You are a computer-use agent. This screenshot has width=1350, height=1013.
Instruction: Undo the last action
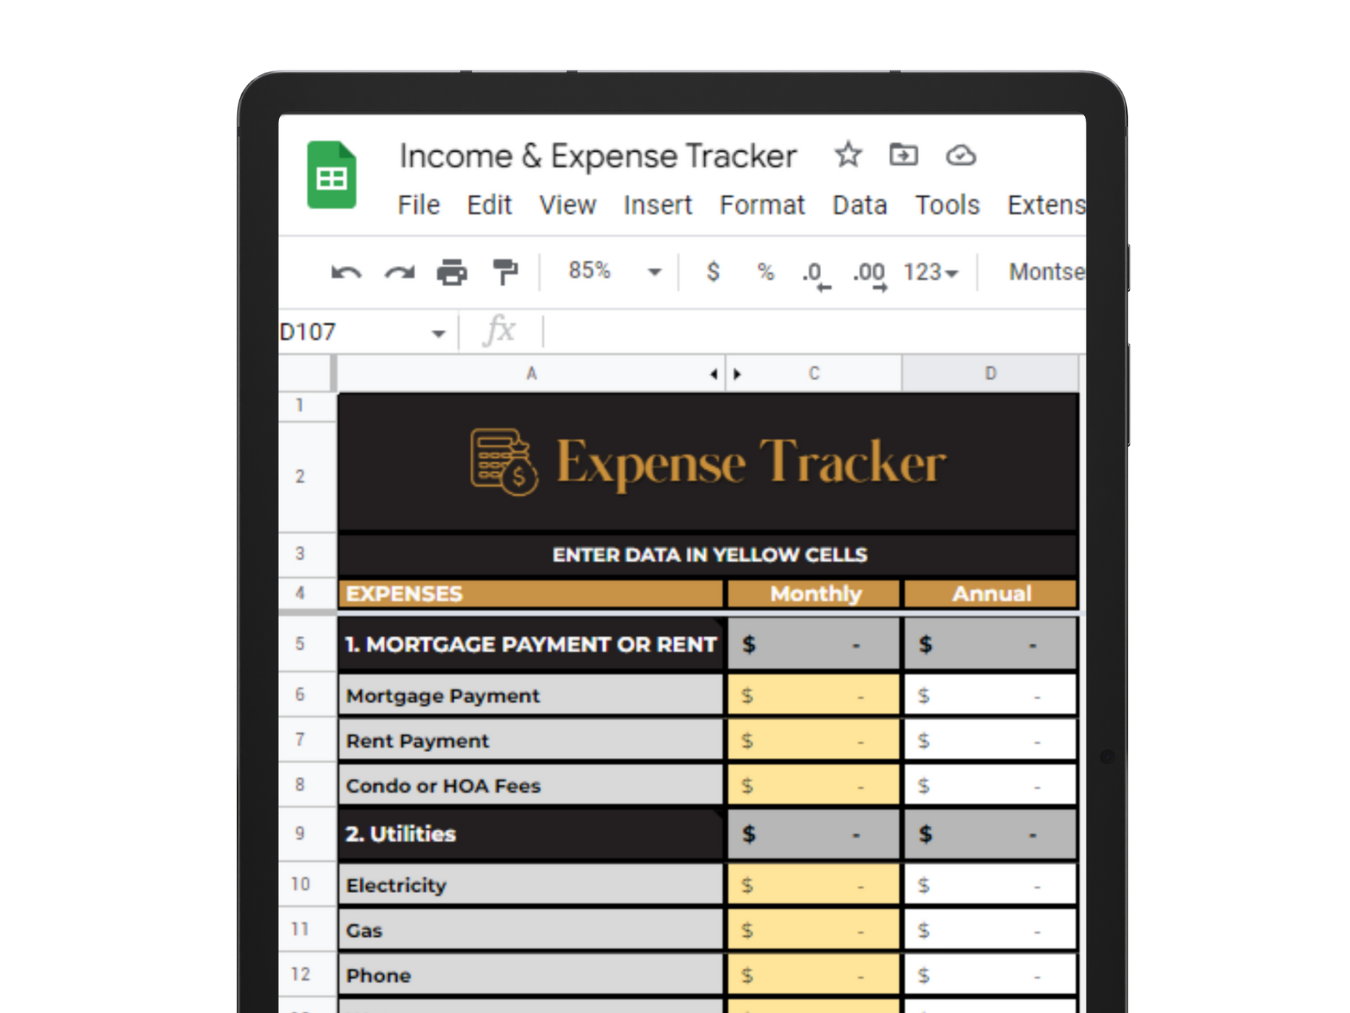pyautogui.click(x=346, y=272)
